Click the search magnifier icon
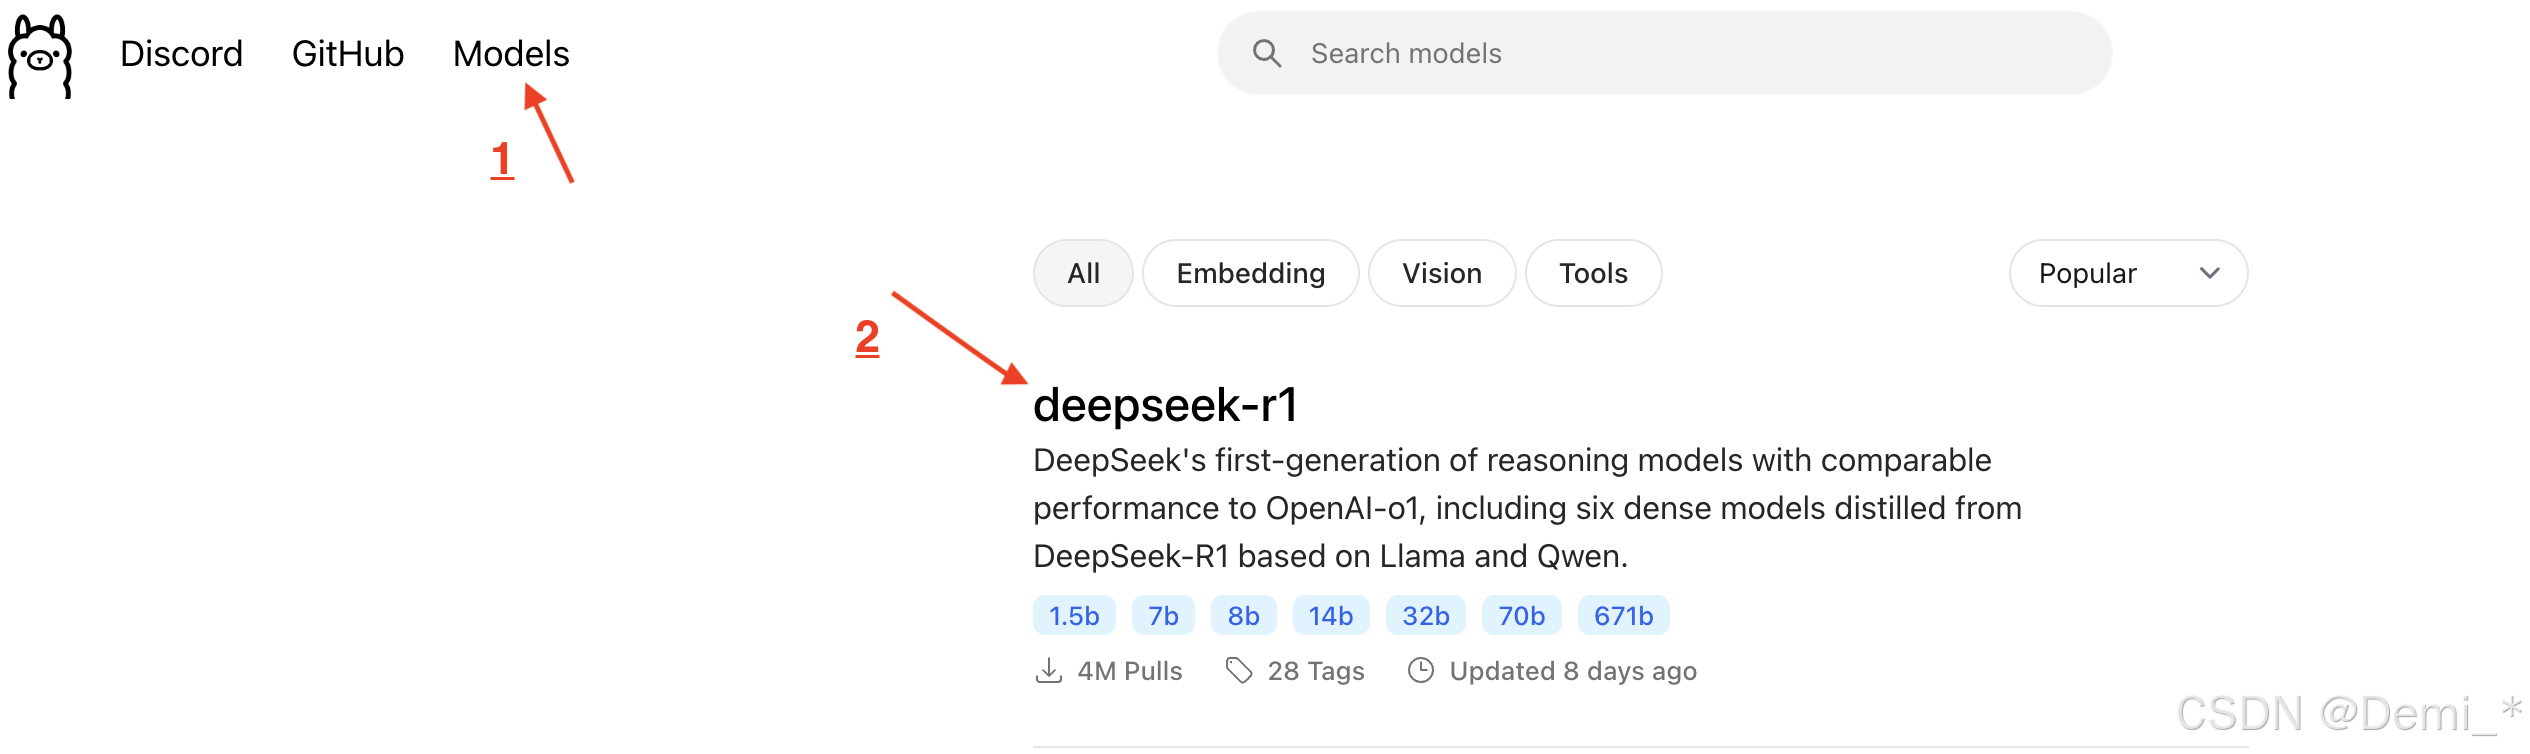Image resolution: width=2530 pixels, height=754 pixels. point(1266,53)
